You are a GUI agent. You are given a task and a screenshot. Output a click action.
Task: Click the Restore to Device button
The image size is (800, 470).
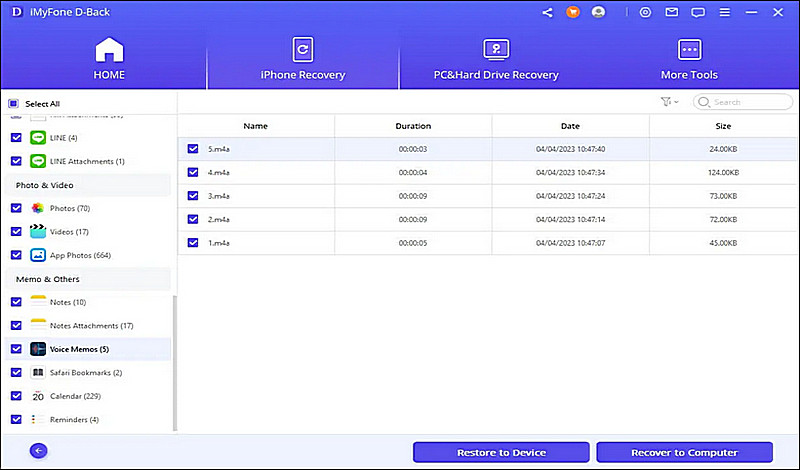point(500,452)
